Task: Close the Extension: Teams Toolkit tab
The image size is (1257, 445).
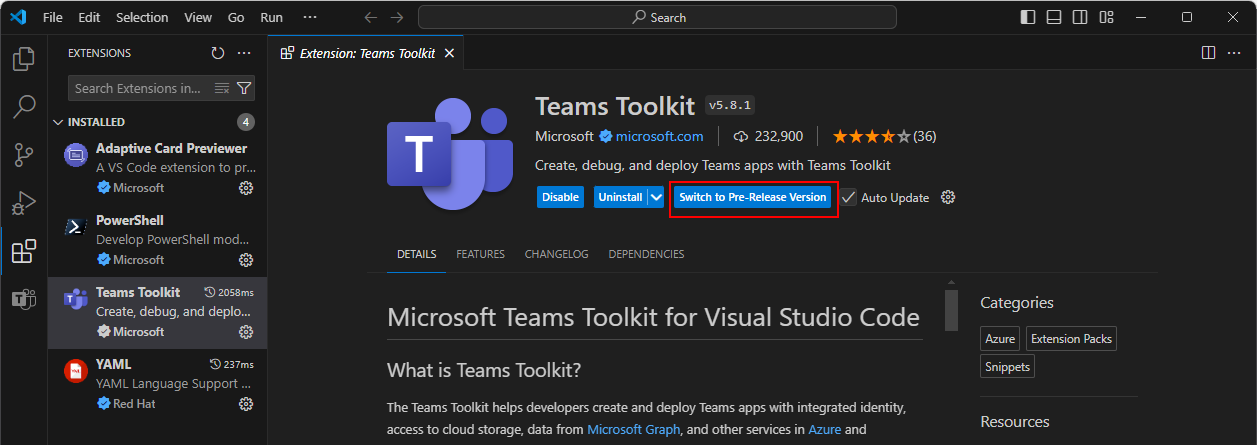Action: tap(451, 53)
